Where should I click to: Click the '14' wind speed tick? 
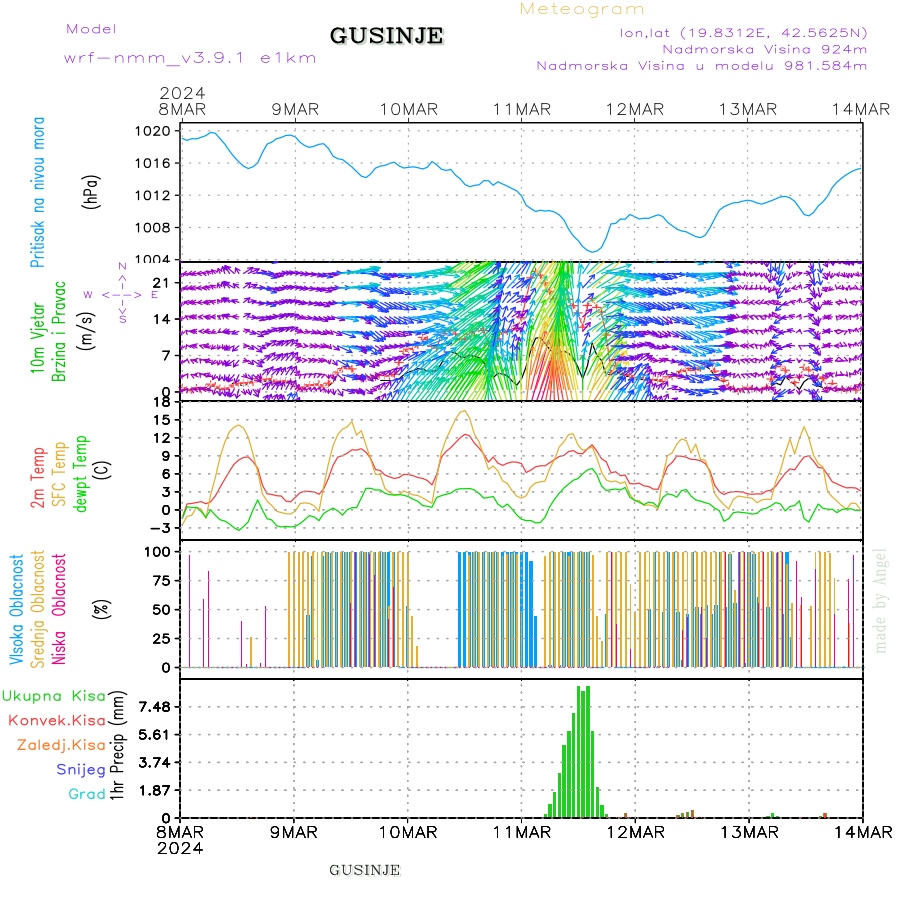(162, 319)
